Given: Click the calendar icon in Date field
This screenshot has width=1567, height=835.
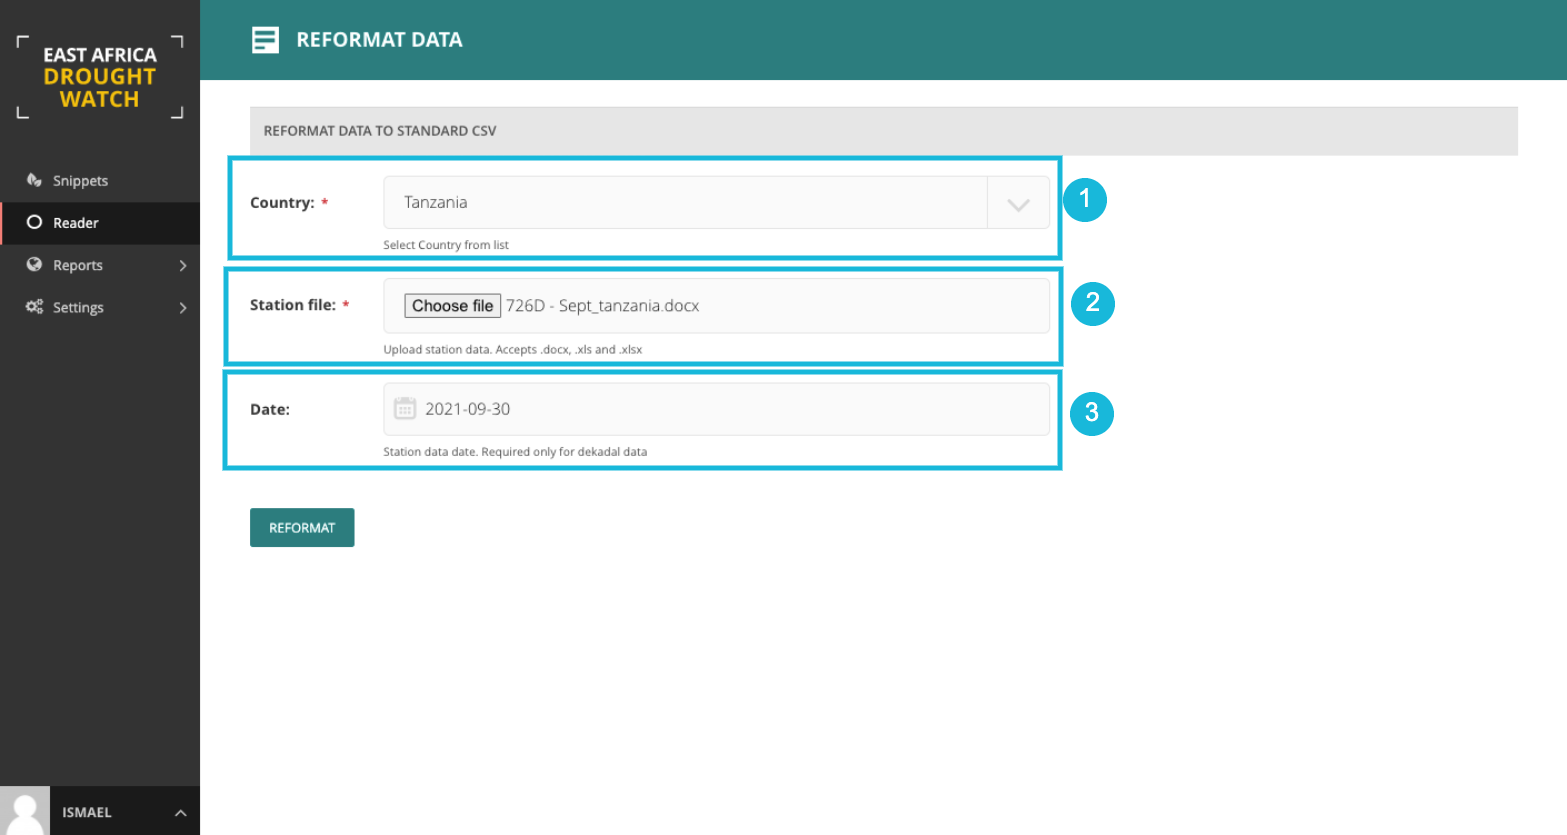Looking at the screenshot, I should [x=405, y=408].
